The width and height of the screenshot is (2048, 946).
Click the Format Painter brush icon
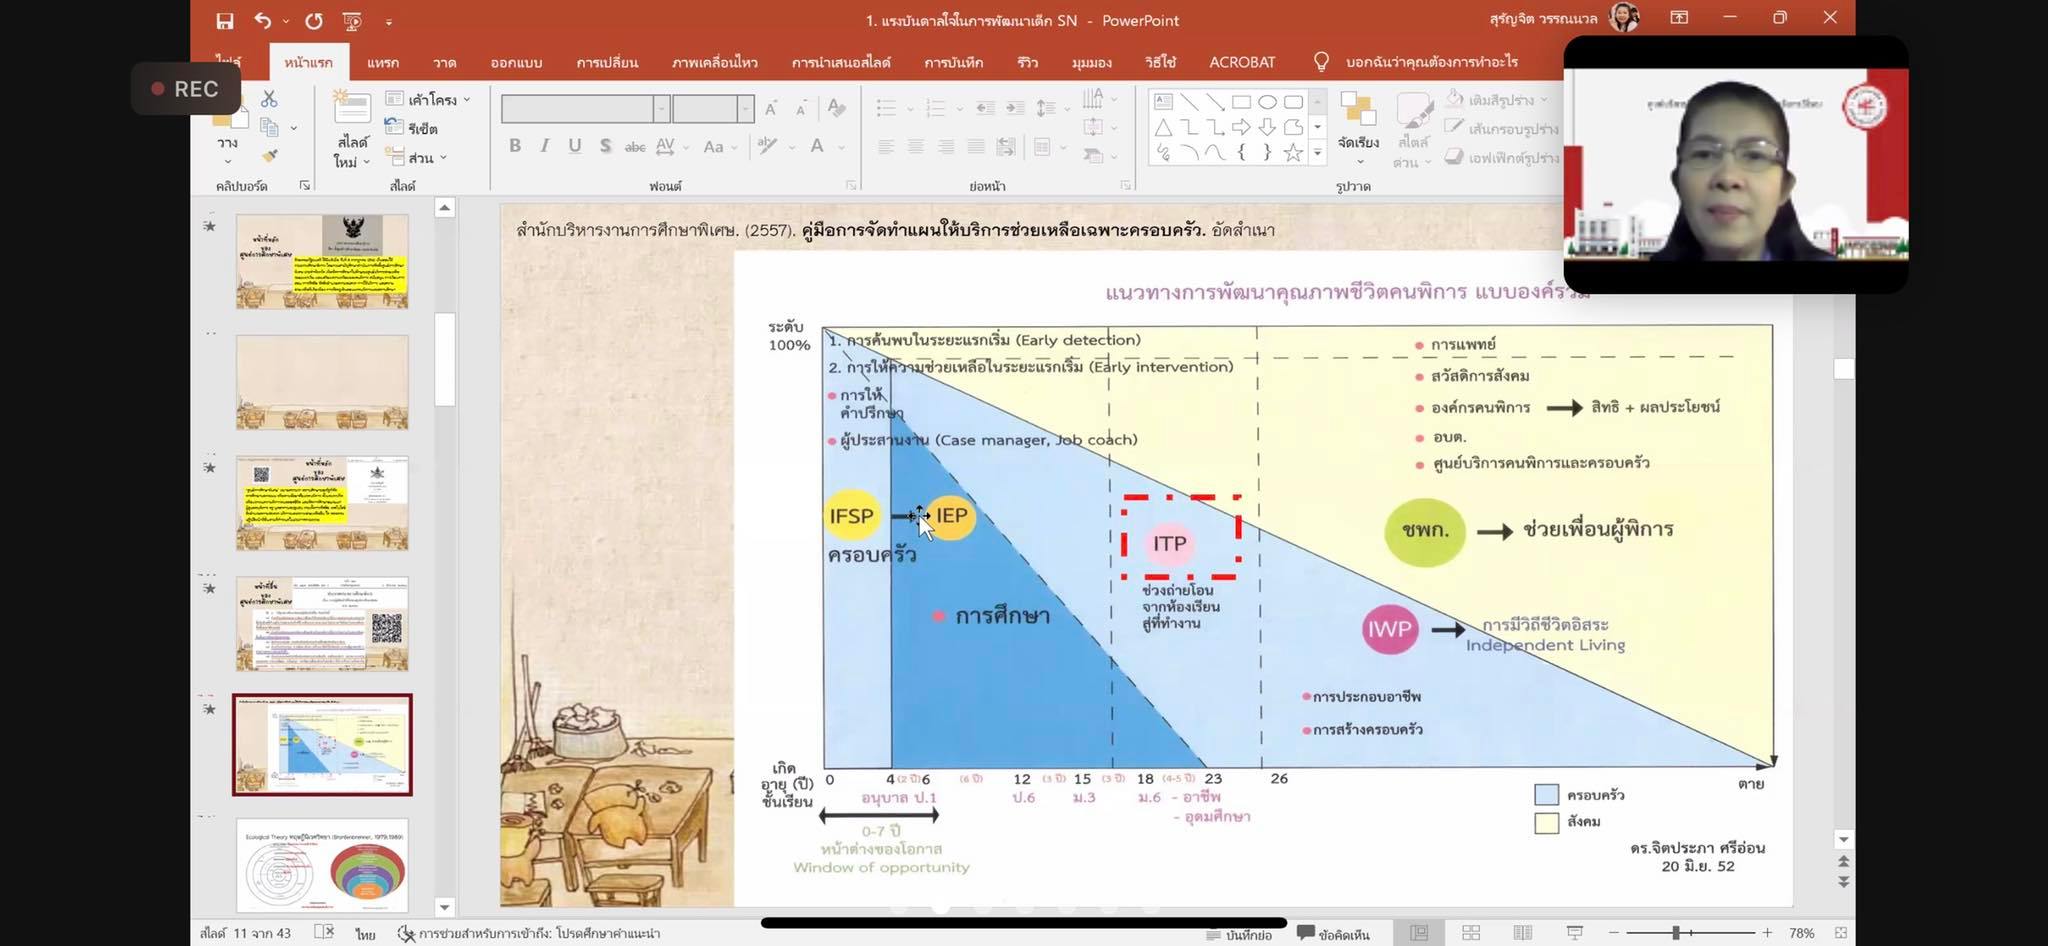269,156
